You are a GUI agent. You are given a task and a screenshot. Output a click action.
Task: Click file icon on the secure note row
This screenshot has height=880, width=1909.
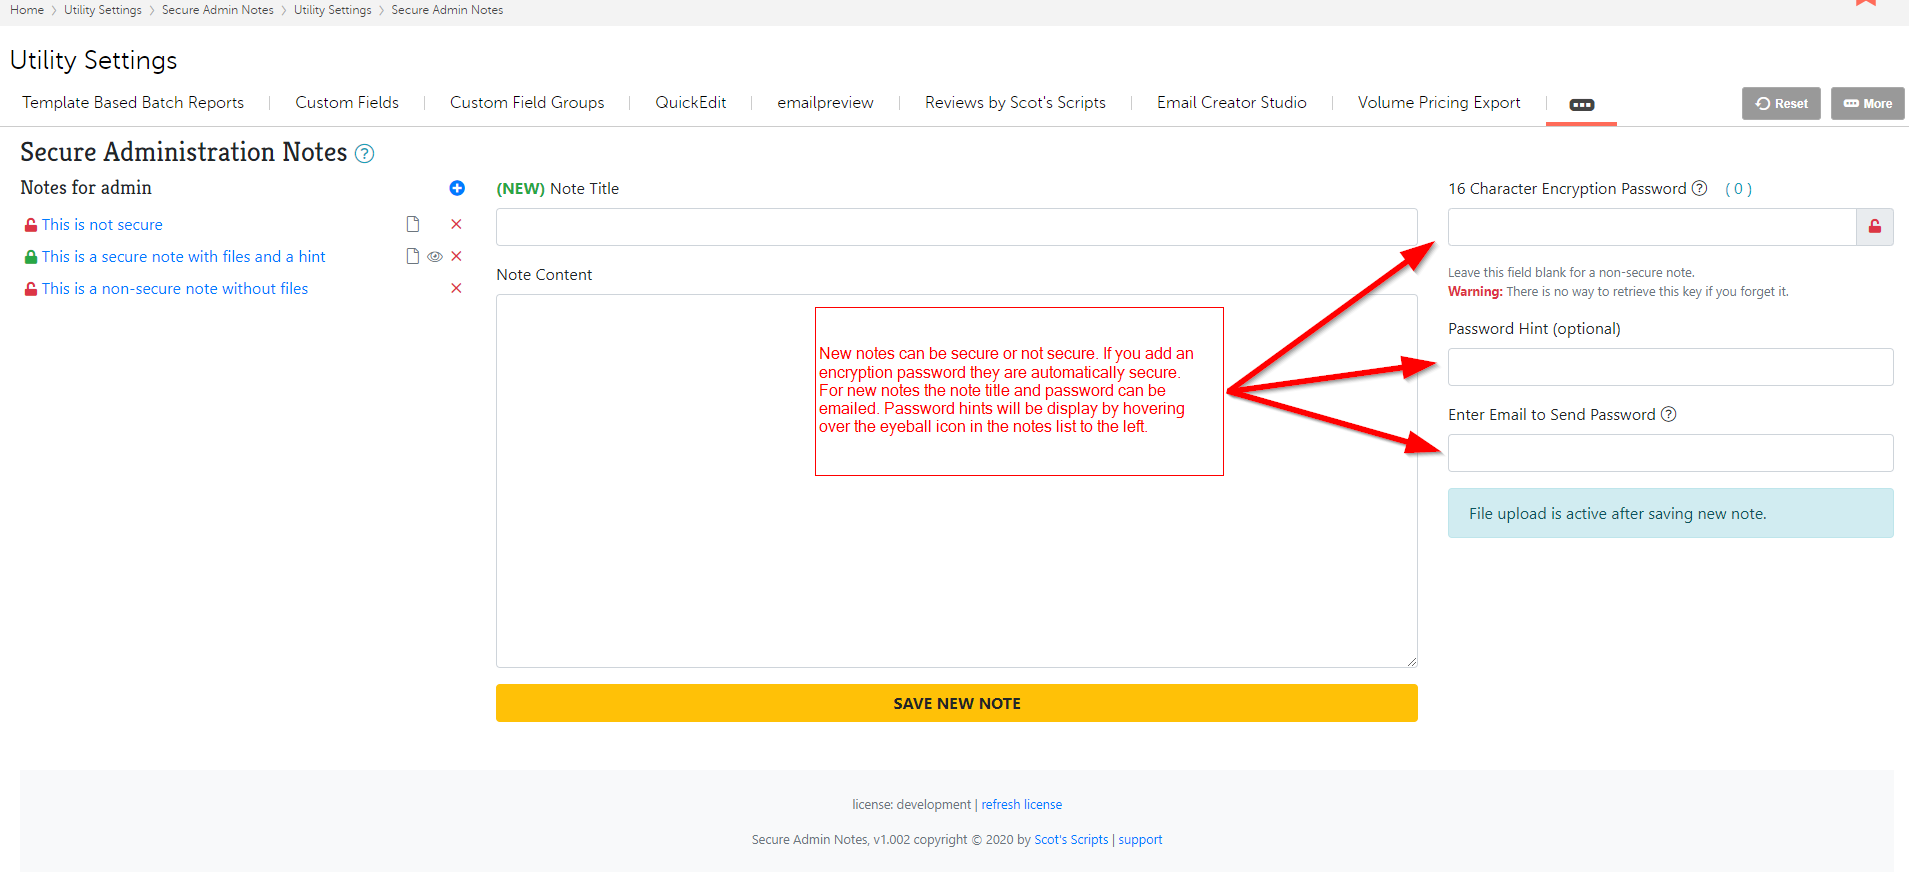pos(413,257)
